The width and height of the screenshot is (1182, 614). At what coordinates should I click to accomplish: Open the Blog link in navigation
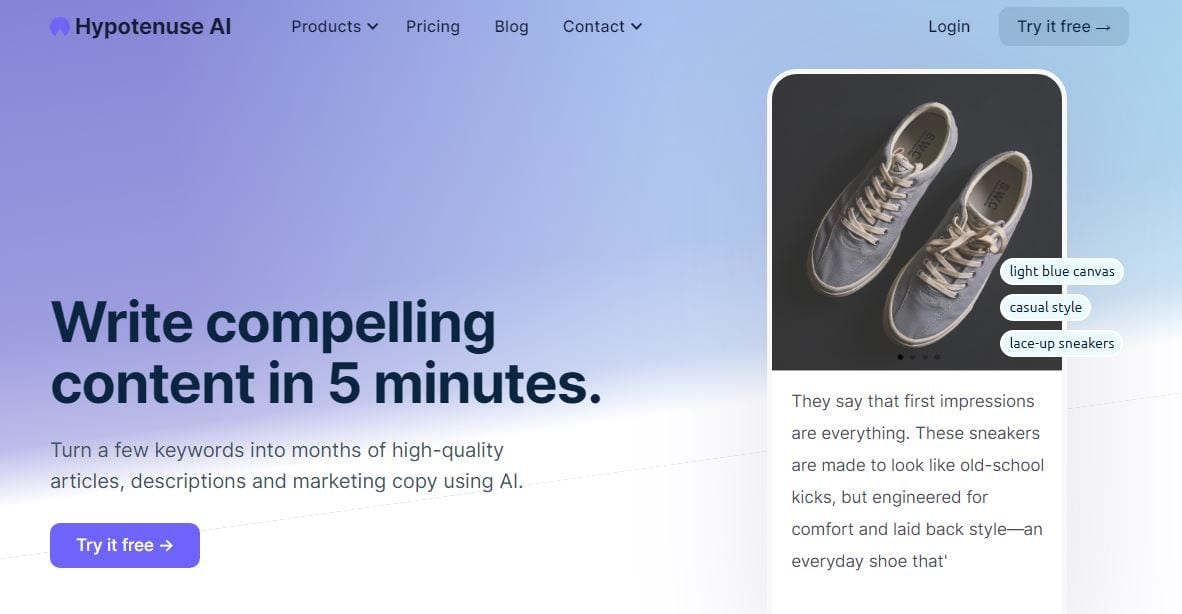click(x=511, y=26)
